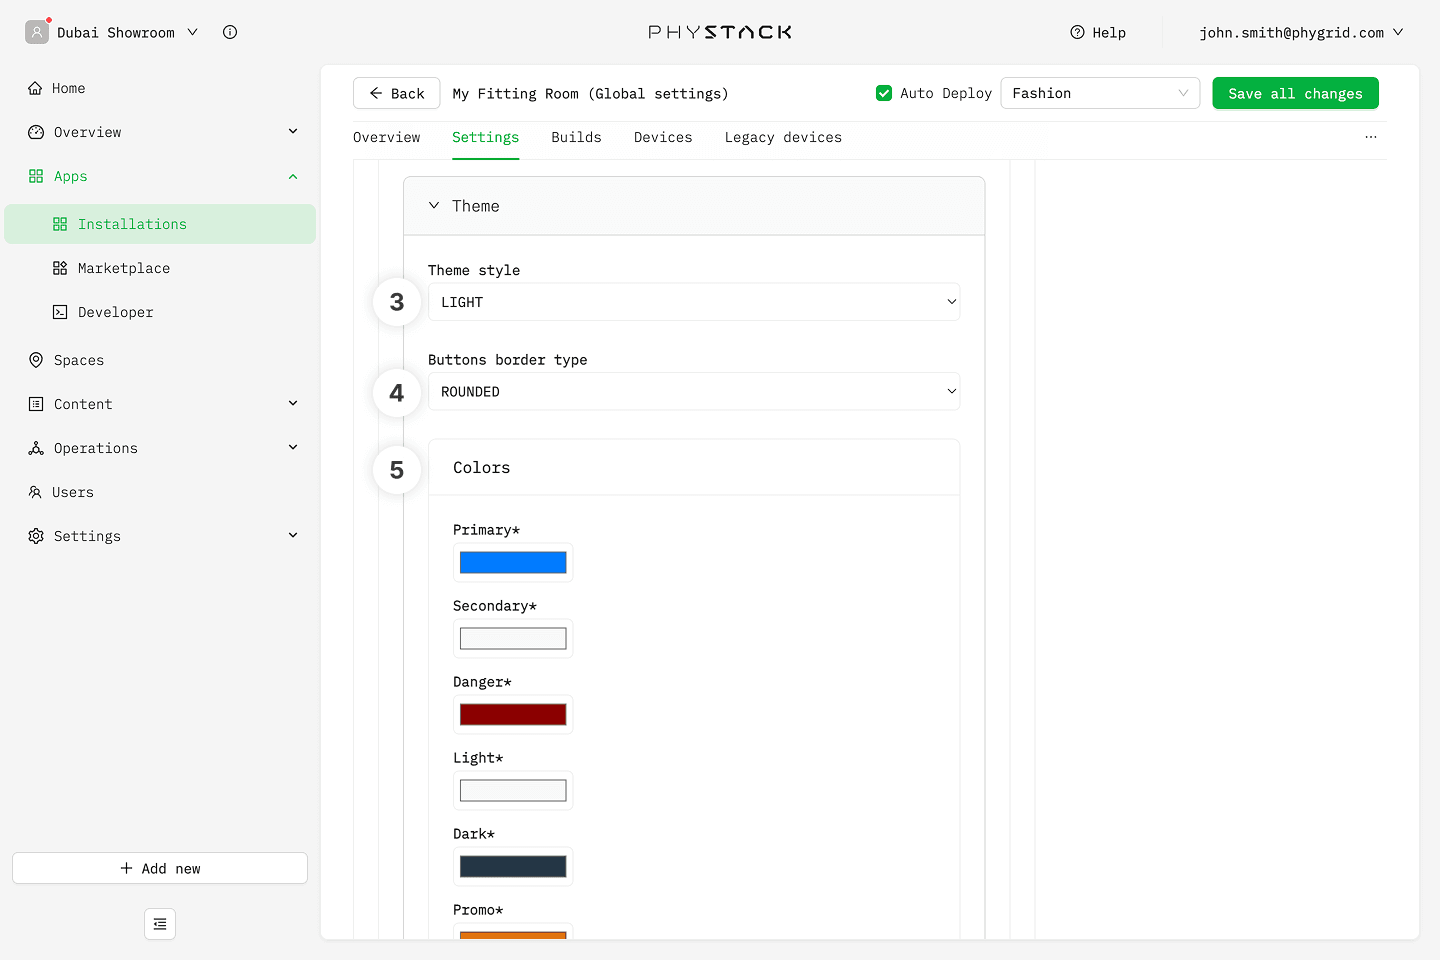This screenshot has width=1440, height=960.
Task: Open the Help link
Action: point(1098,32)
